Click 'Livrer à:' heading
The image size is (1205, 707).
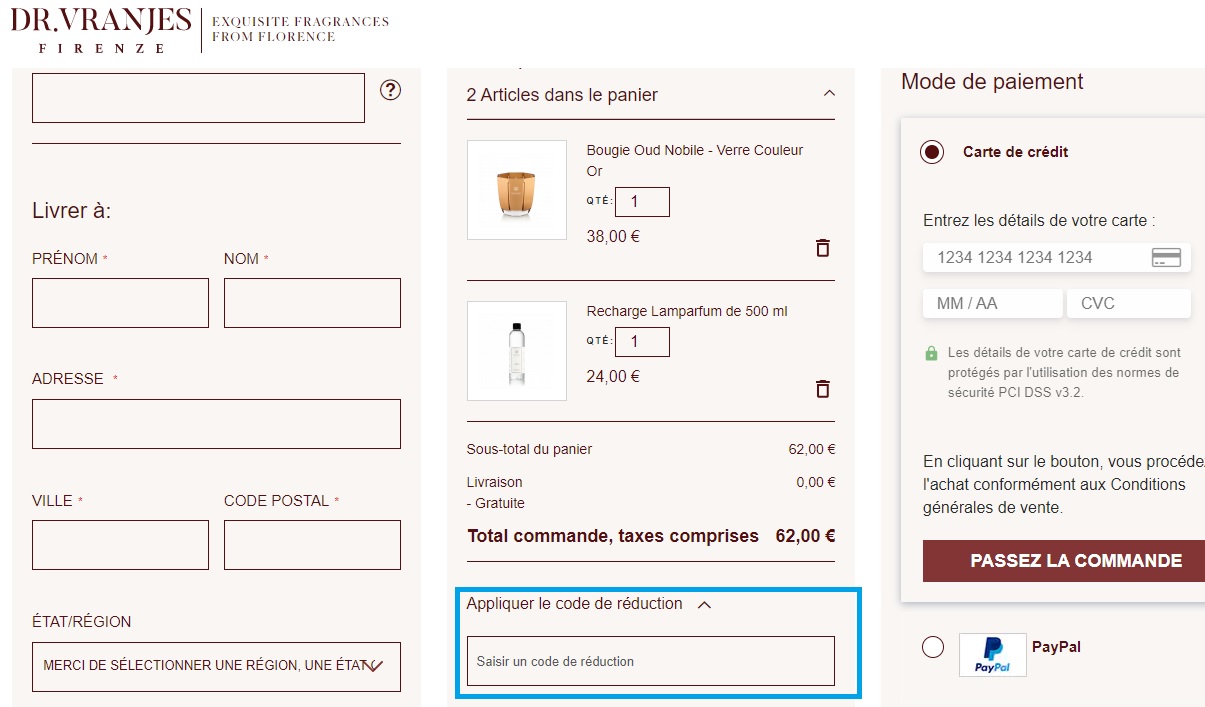click(x=72, y=211)
